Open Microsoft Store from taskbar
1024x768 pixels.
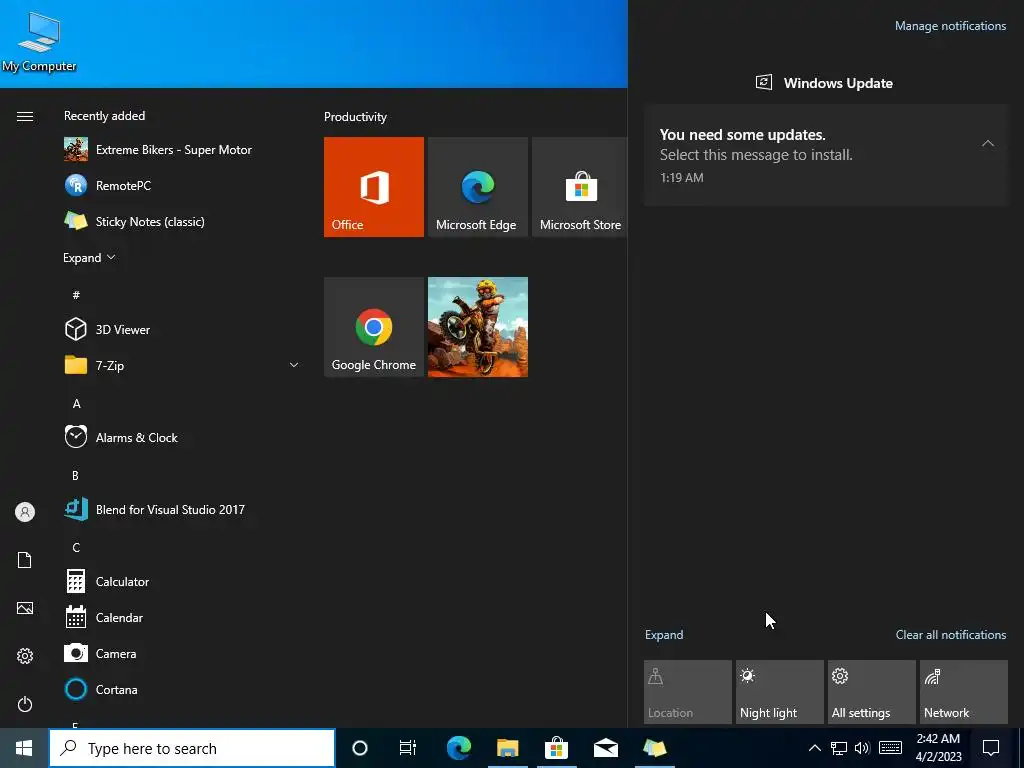click(556, 748)
